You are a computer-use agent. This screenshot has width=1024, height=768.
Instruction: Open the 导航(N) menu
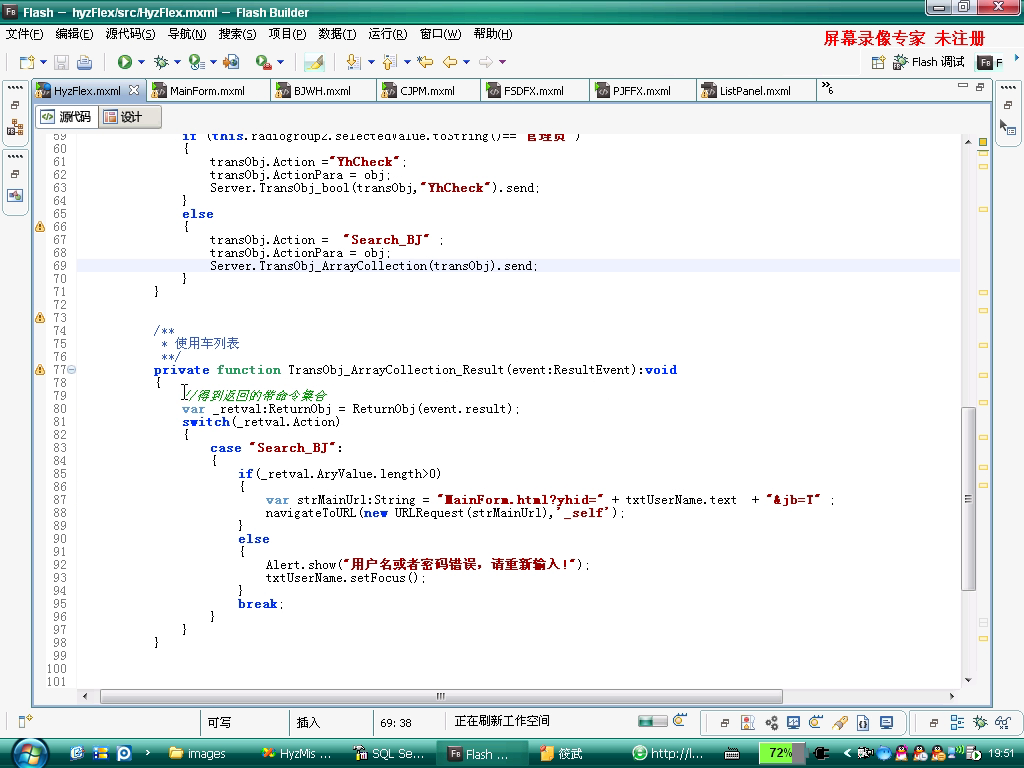pyautogui.click(x=187, y=34)
